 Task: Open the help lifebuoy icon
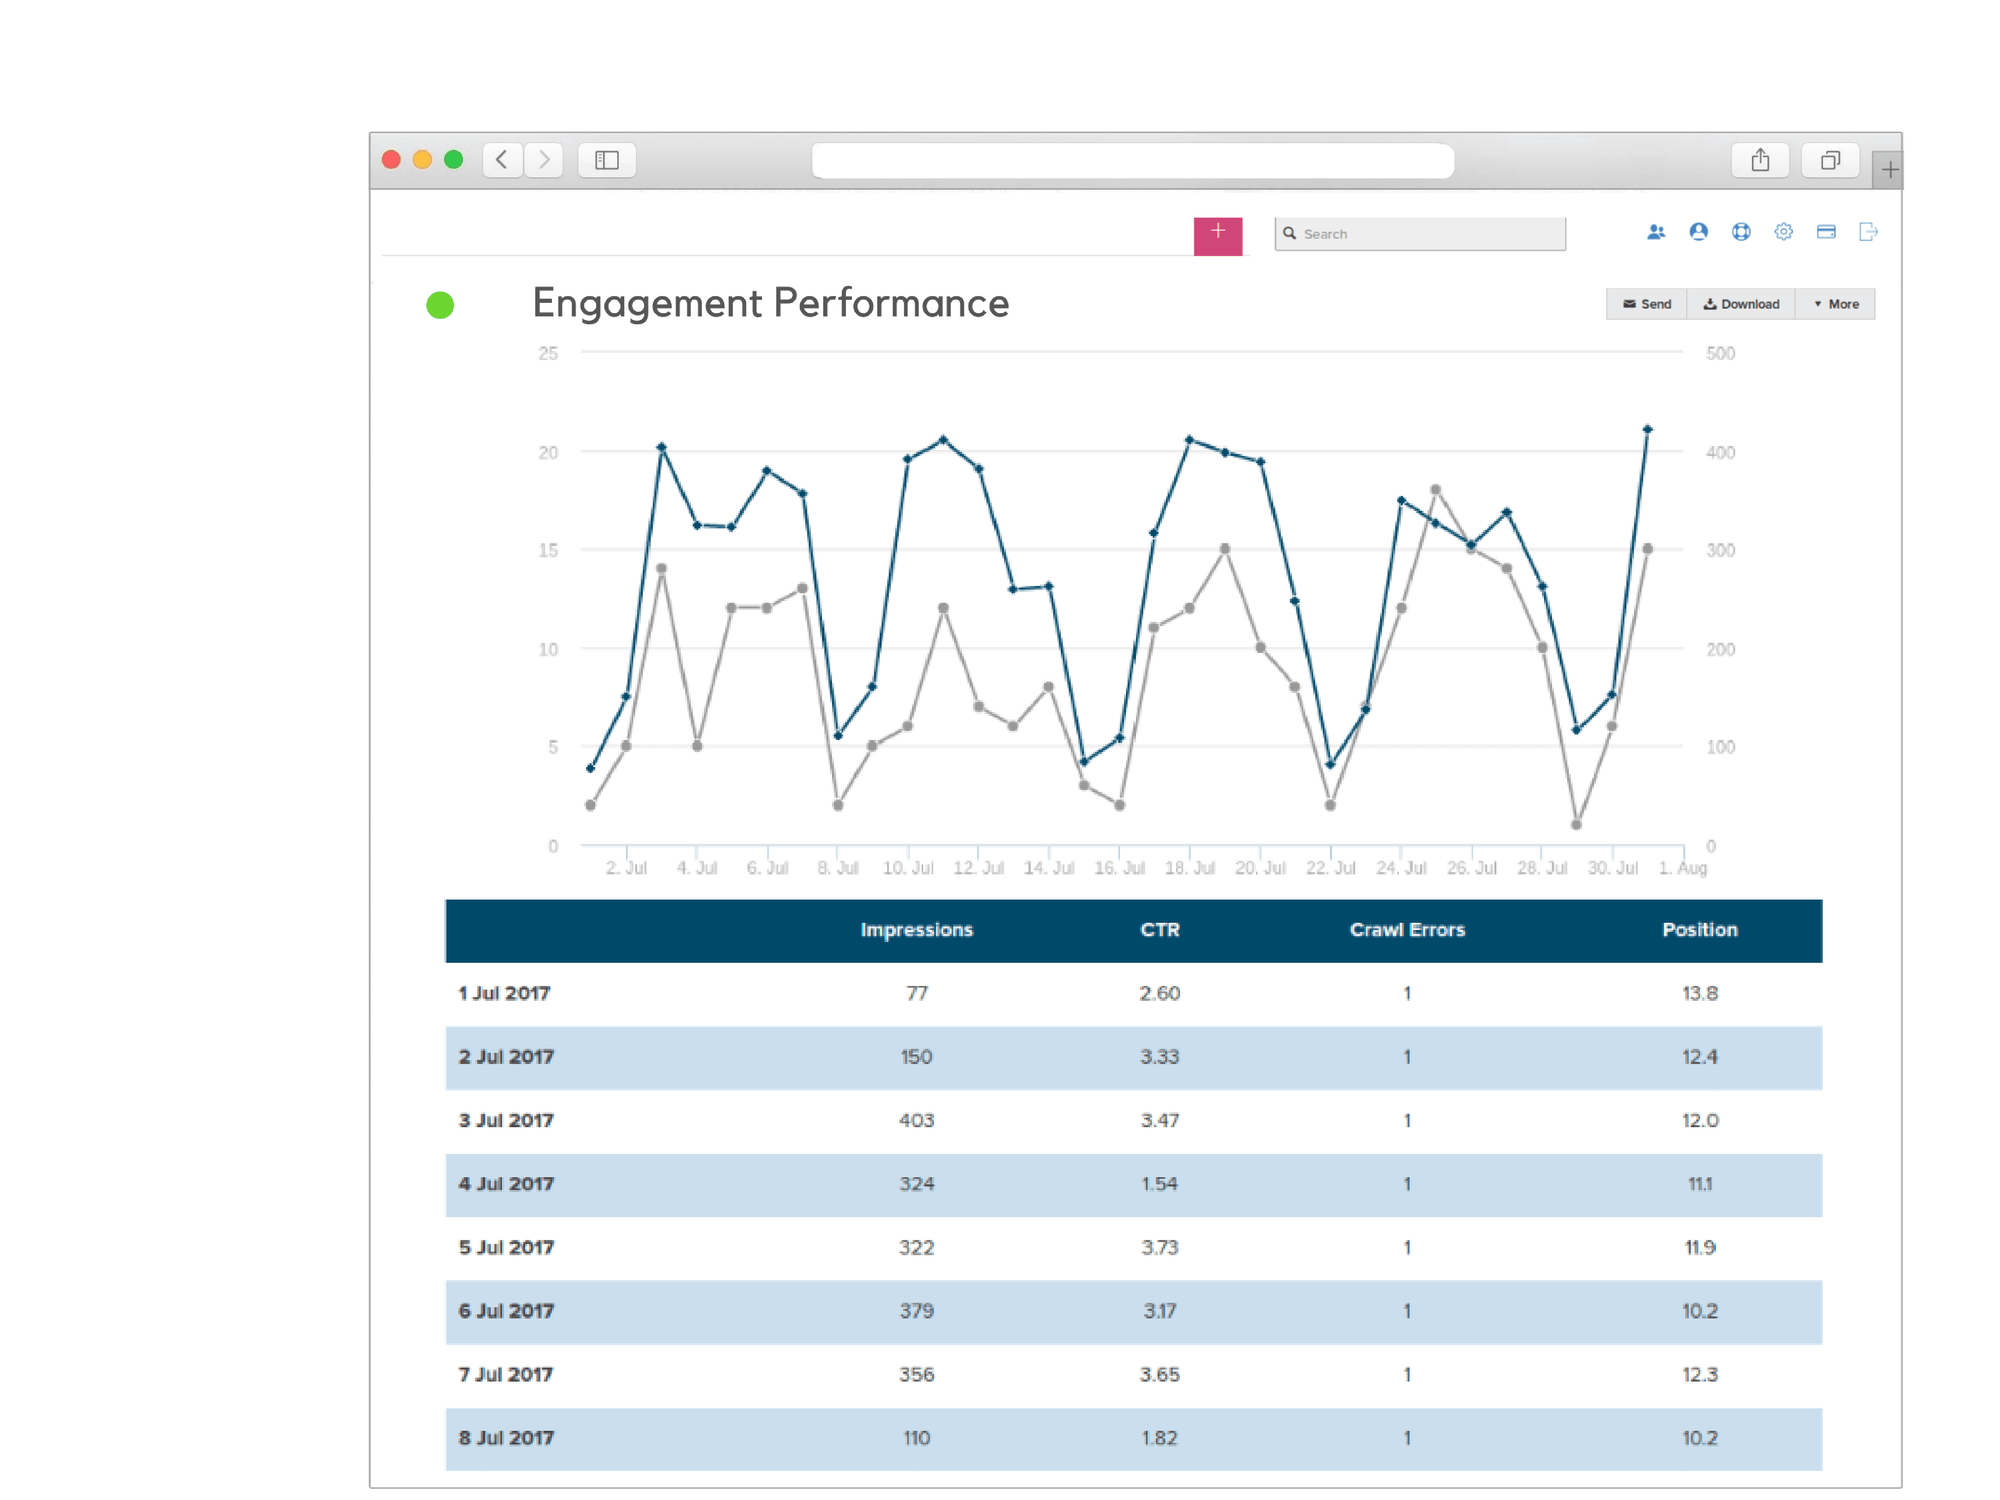pos(1741,231)
